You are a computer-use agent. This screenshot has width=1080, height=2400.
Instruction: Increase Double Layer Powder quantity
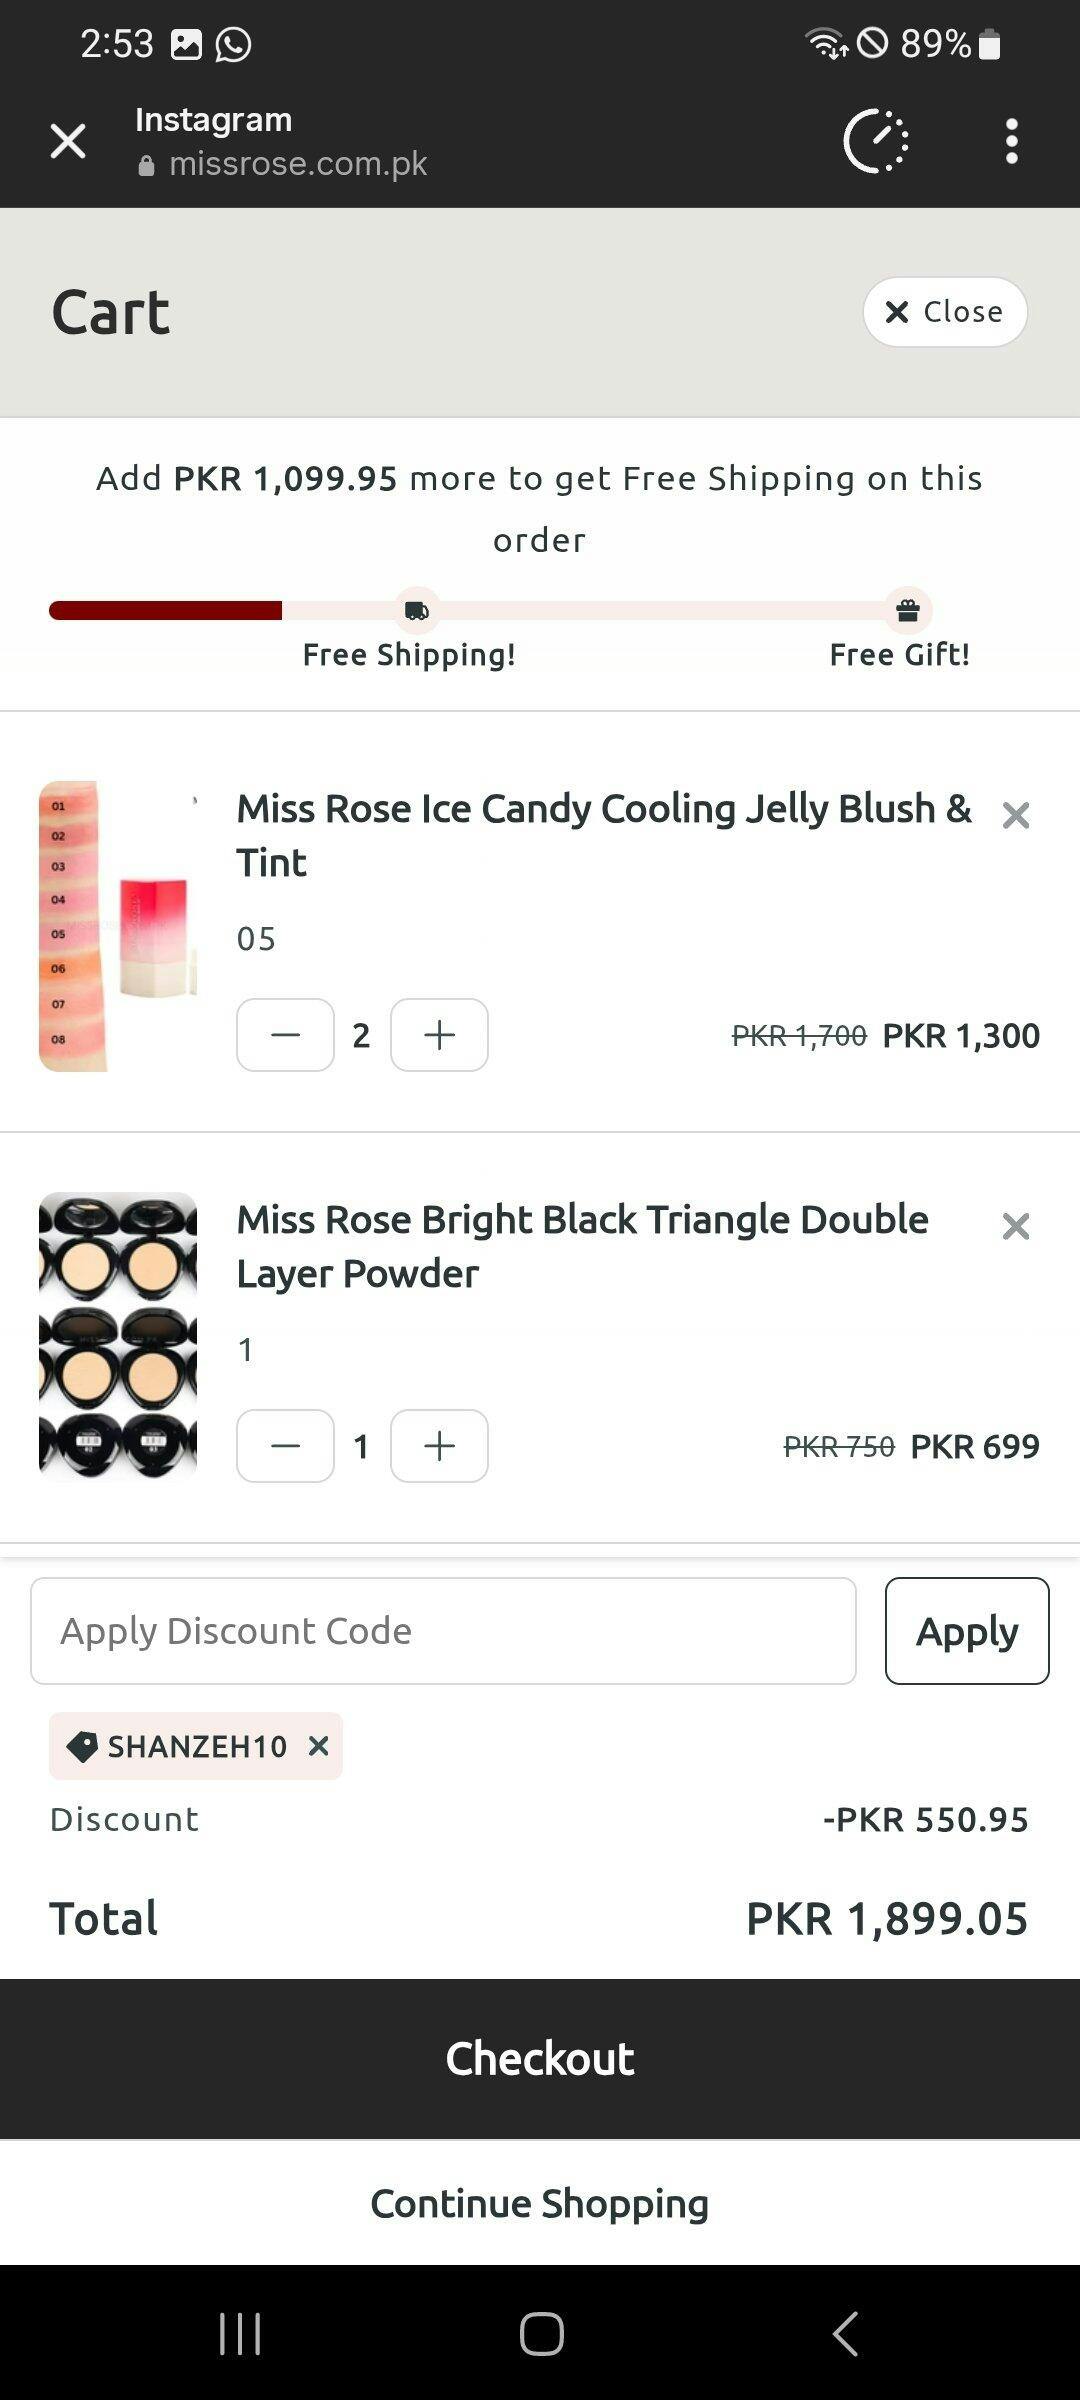439,1446
